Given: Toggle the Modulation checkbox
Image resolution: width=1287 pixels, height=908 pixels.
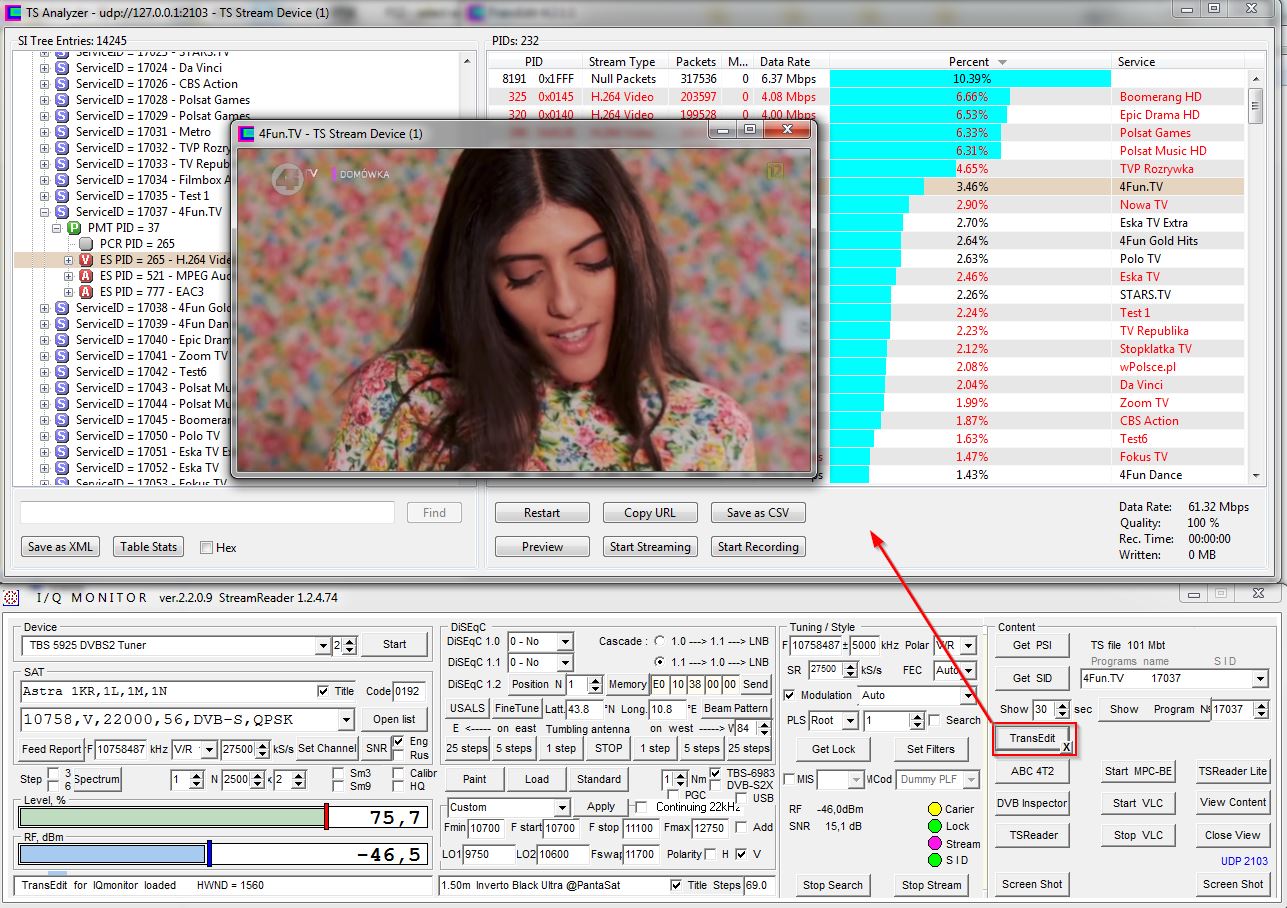Looking at the screenshot, I should pyautogui.click(x=791, y=695).
